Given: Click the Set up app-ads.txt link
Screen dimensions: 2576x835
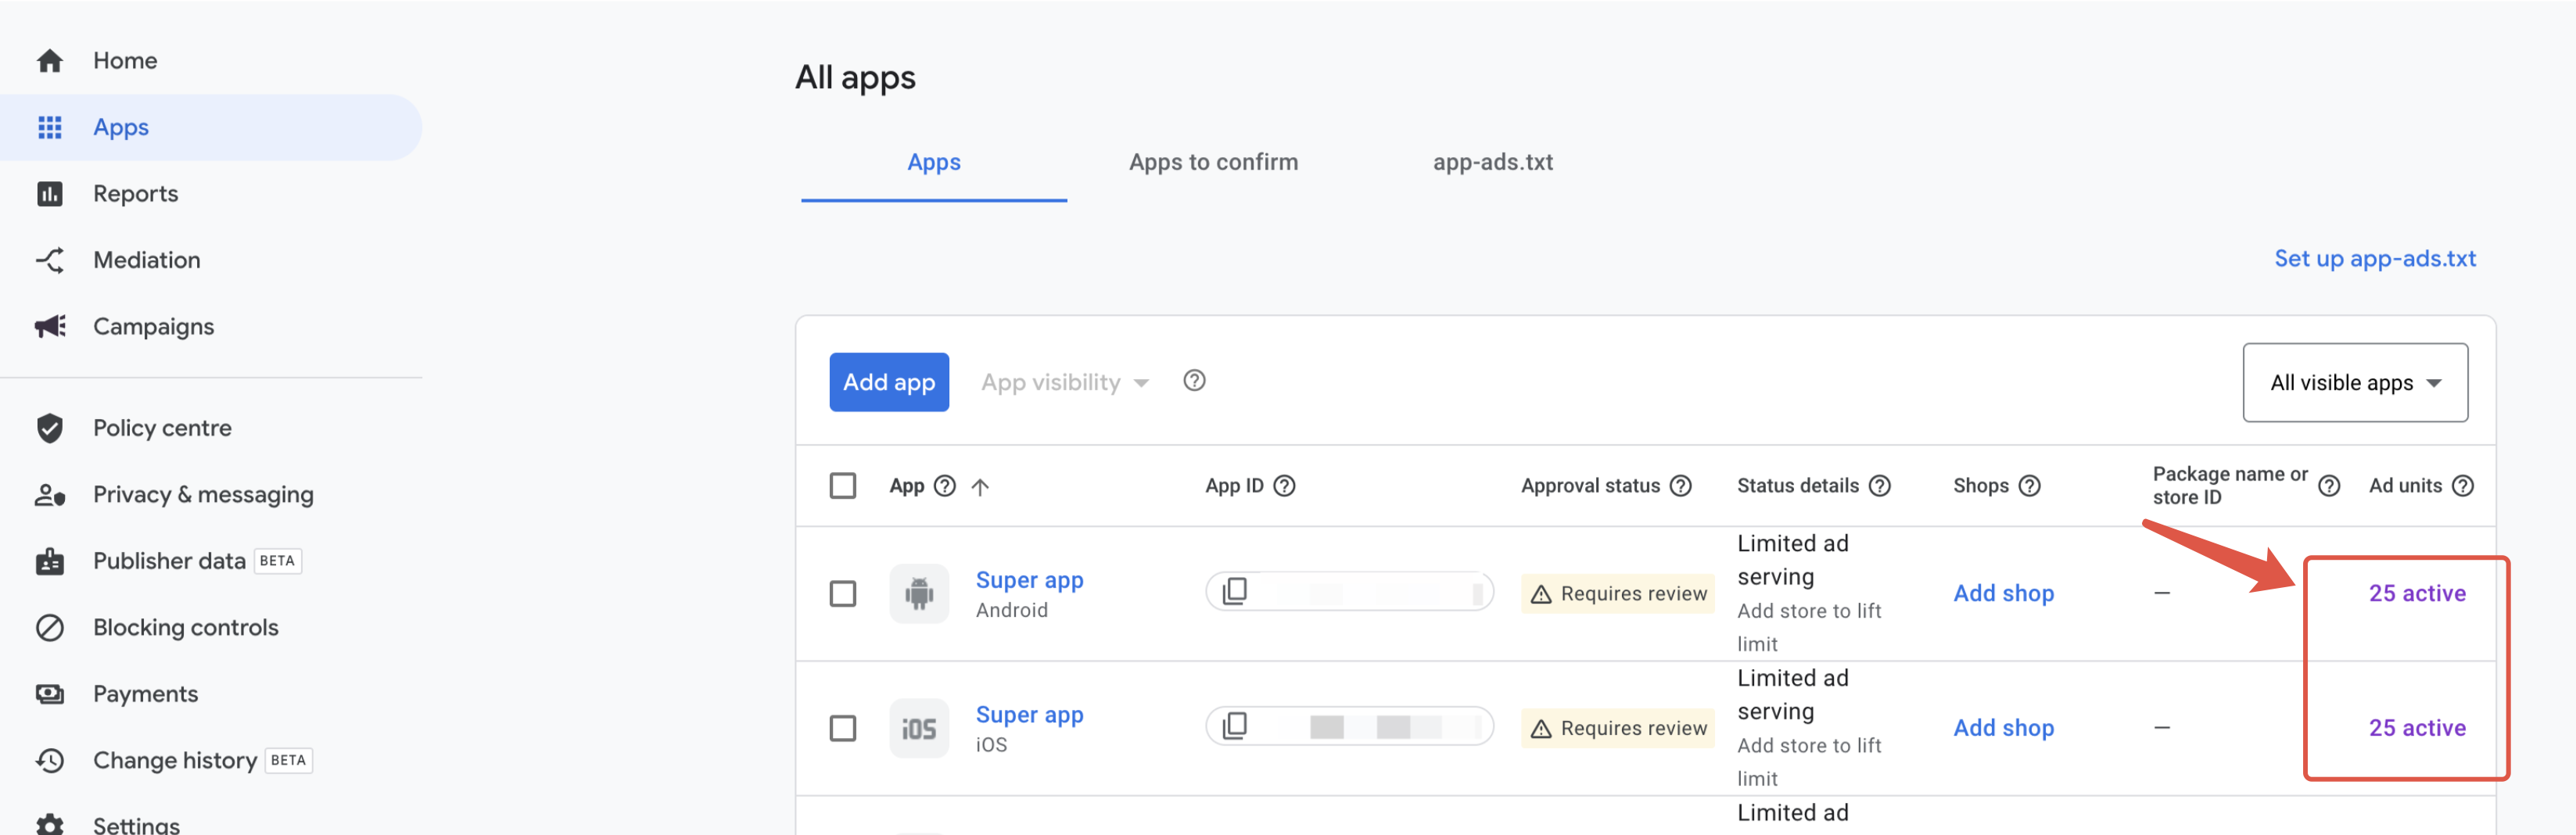Looking at the screenshot, I should 2375,259.
